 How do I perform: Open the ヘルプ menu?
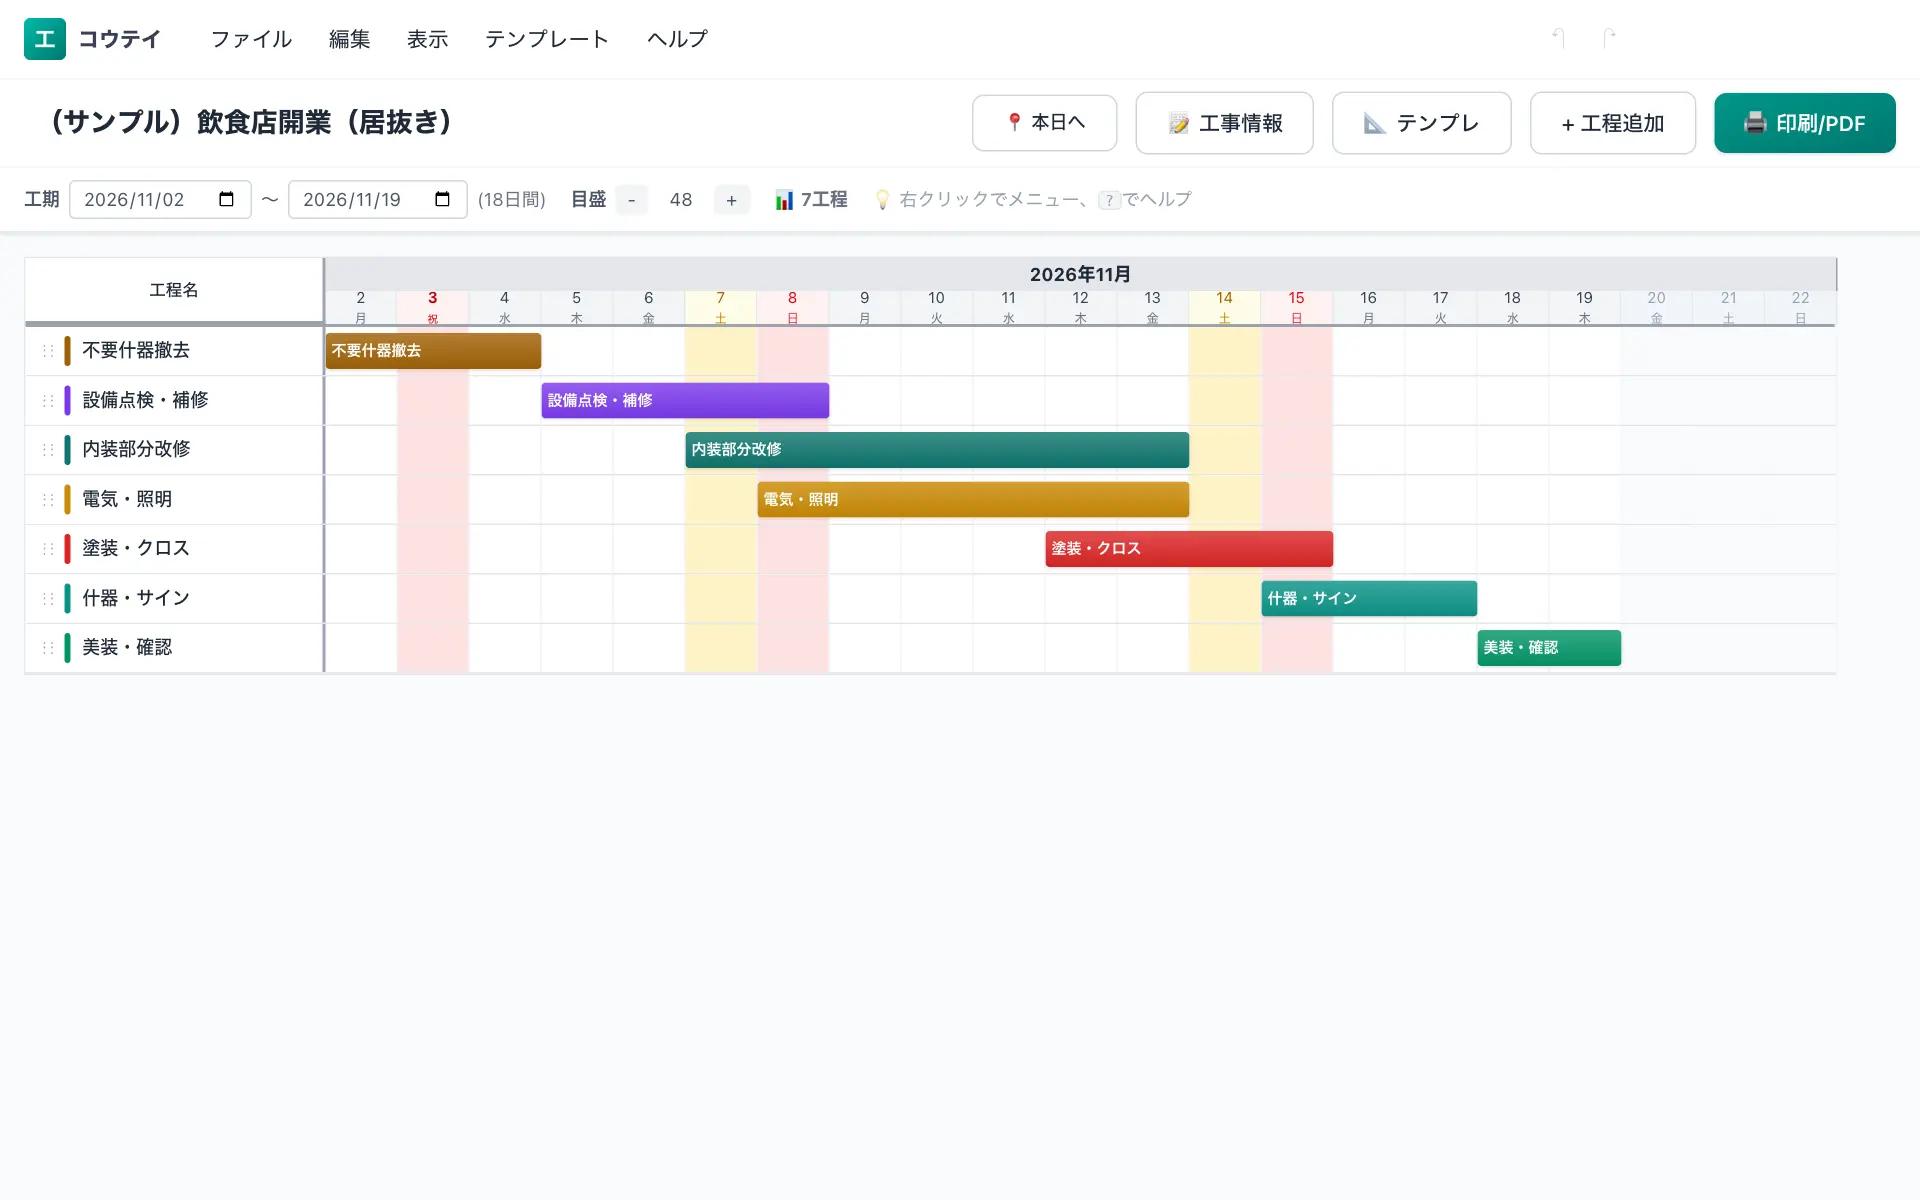click(677, 39)
